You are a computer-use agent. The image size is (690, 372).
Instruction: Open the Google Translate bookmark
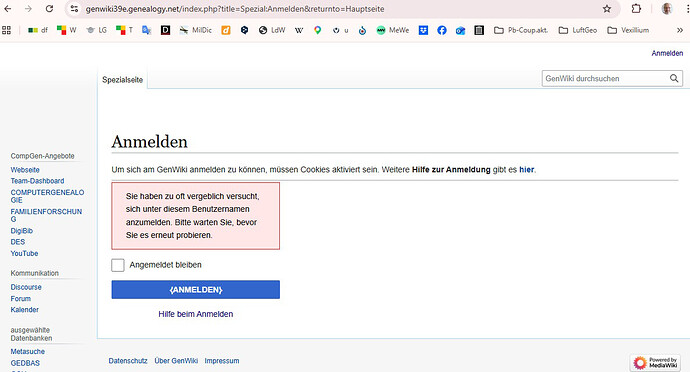[x=147, y=30]
